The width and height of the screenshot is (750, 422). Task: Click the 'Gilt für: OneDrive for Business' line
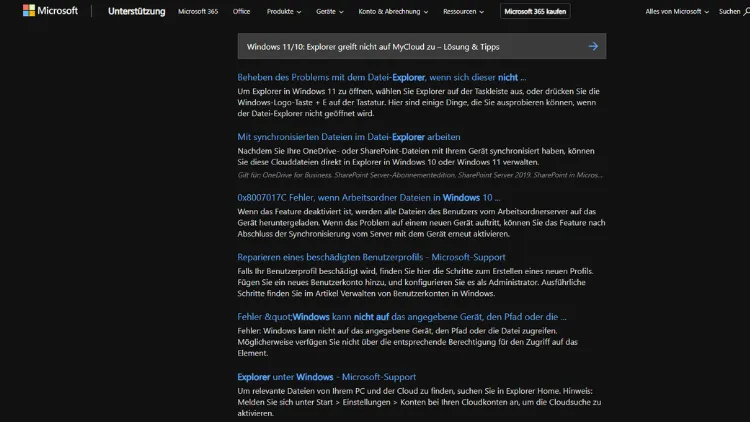pos(420,175)
